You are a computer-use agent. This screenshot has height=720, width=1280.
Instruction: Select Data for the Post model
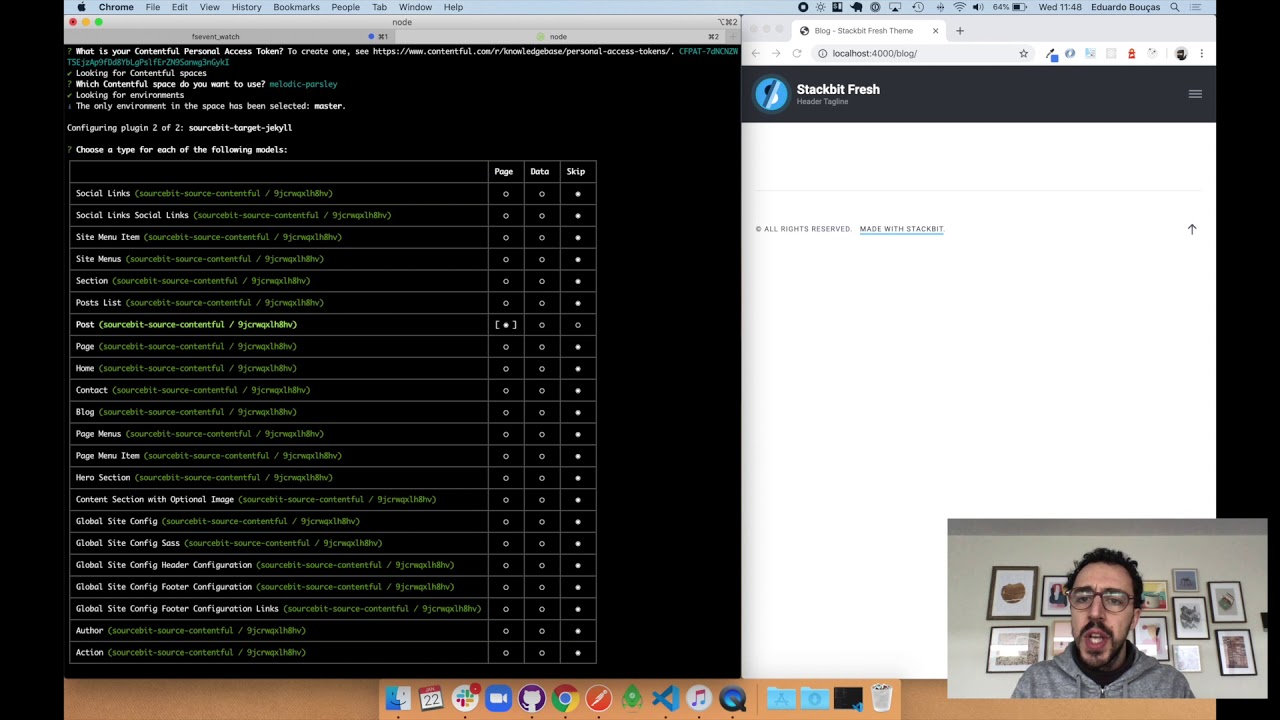point(541,325)
